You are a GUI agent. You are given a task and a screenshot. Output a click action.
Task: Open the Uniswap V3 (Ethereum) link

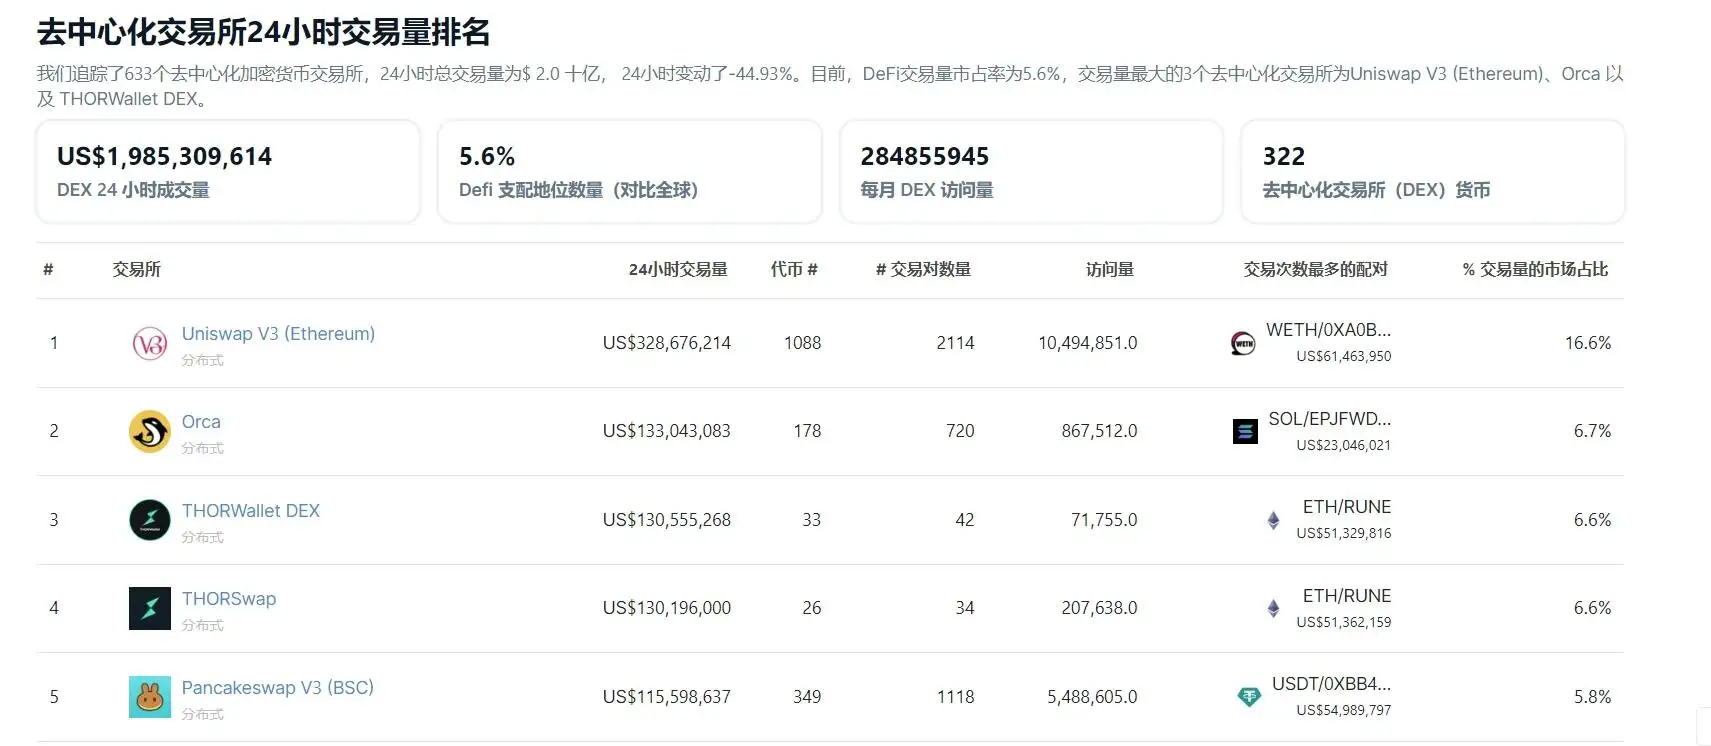278,334
